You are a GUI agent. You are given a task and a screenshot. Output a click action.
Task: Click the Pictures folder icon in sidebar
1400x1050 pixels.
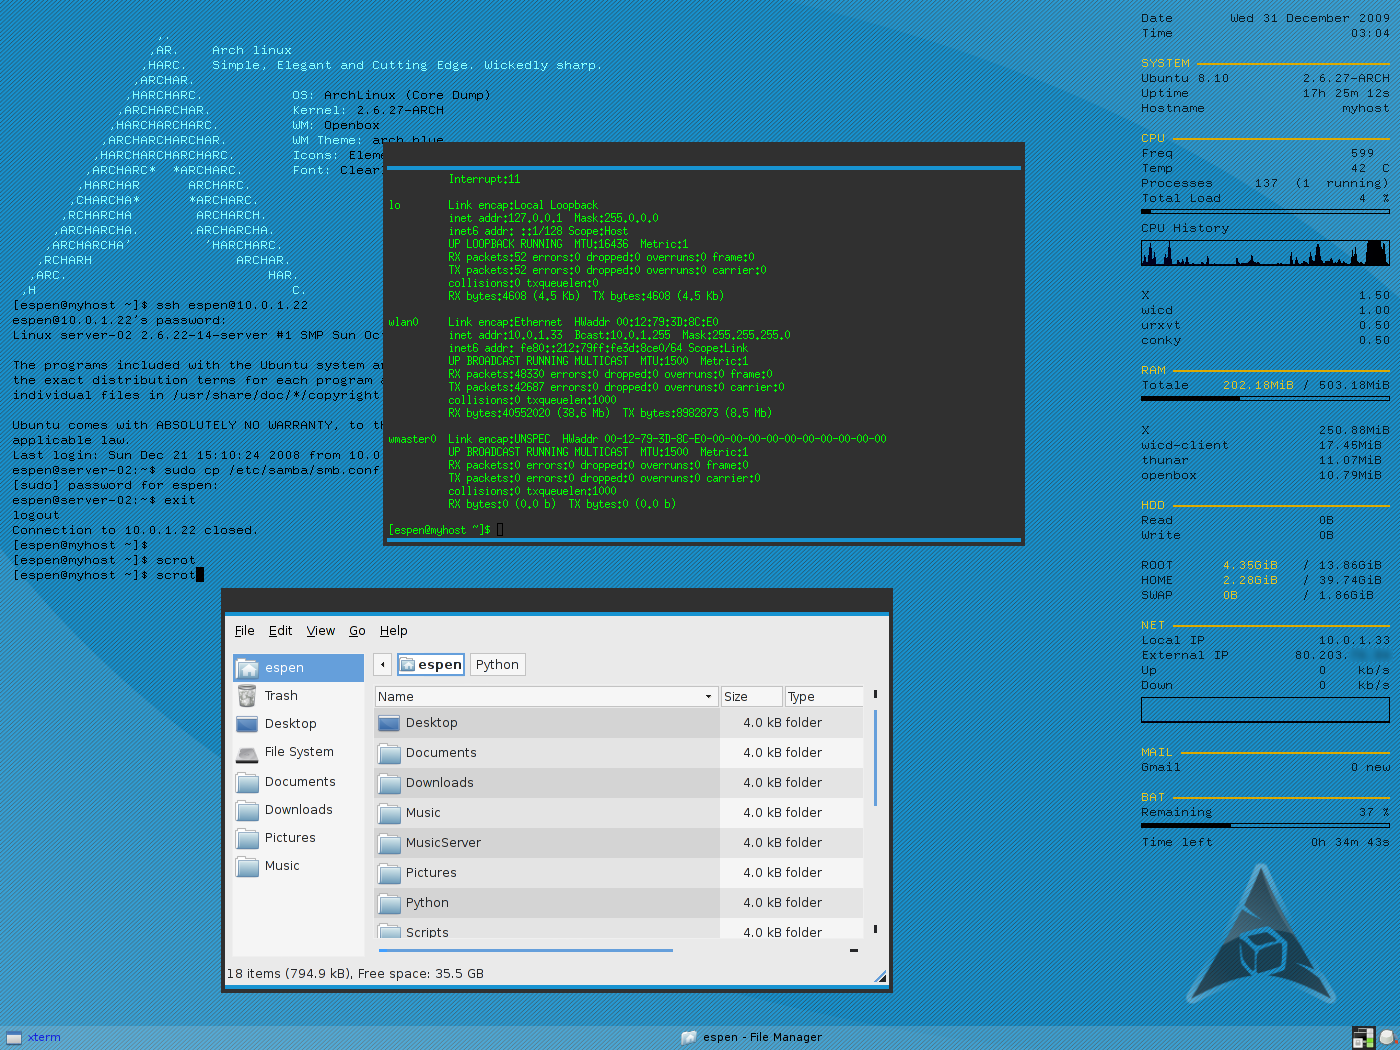pos(247,838)
